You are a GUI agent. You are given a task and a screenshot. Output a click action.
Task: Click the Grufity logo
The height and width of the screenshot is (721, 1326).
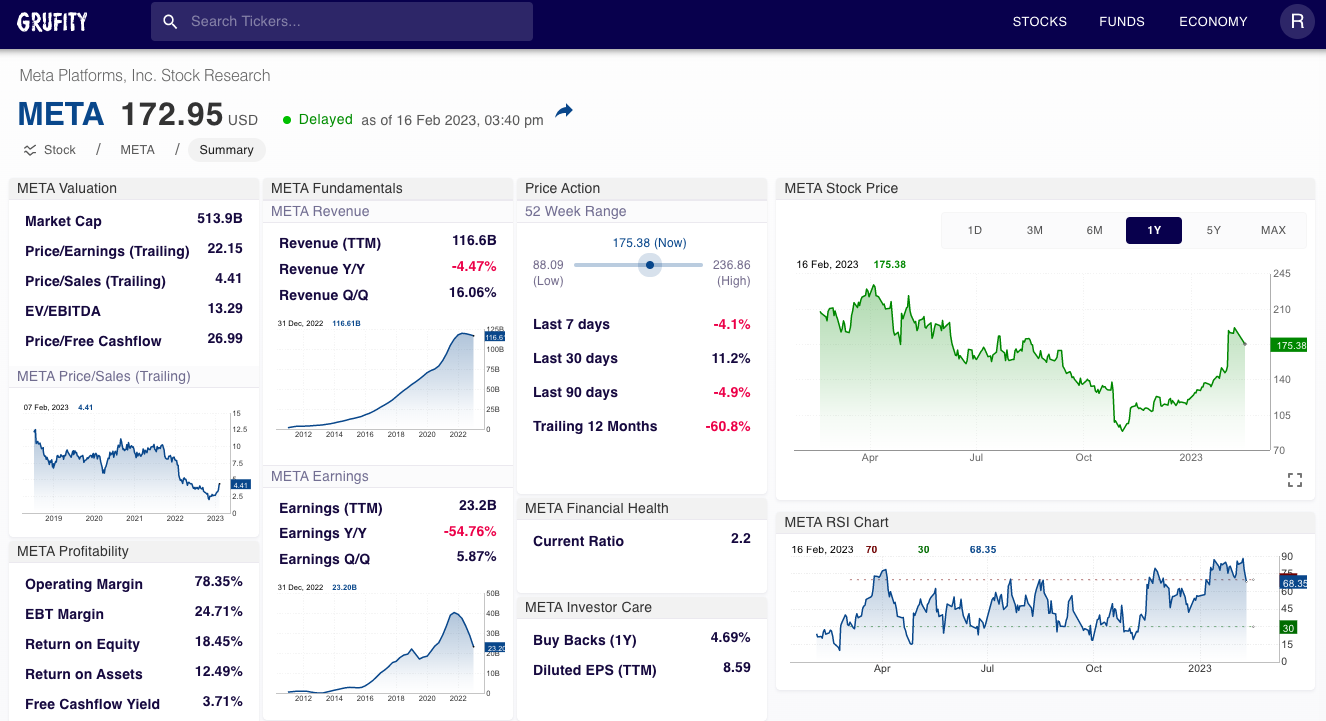click(x=52, y=21)
